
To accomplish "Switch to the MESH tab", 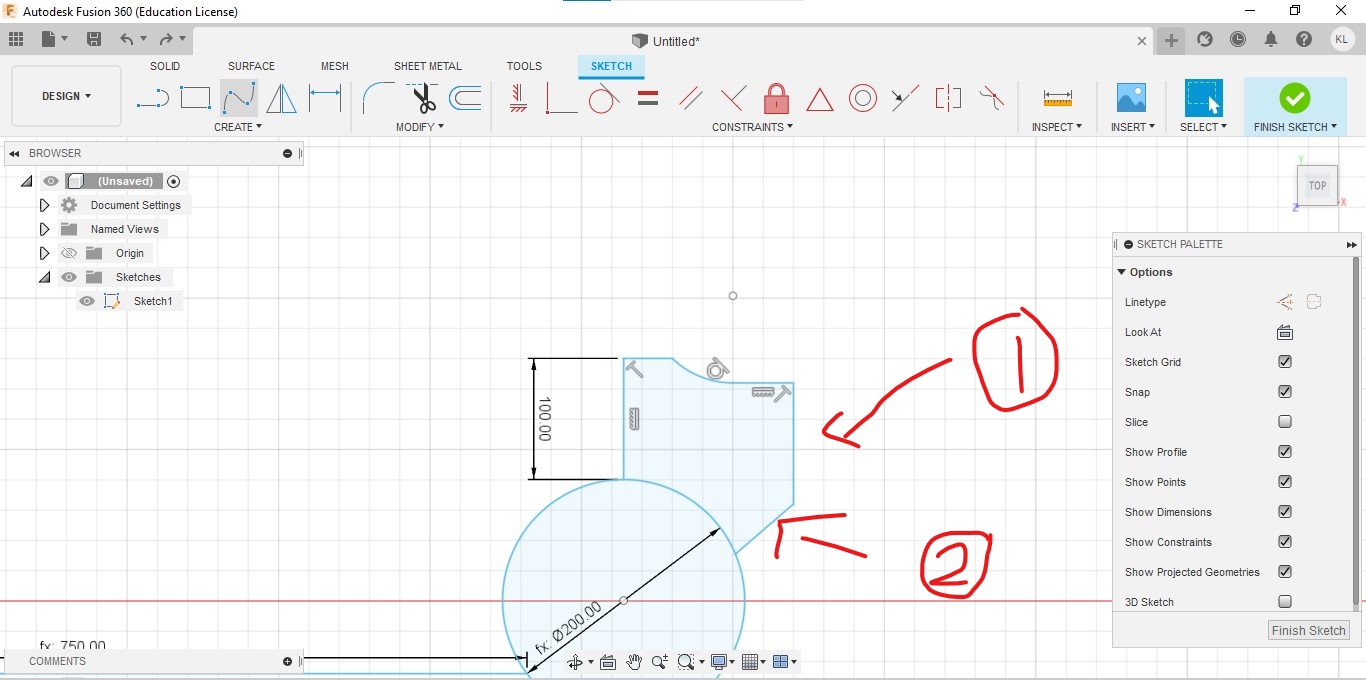I will coord(335,66).
